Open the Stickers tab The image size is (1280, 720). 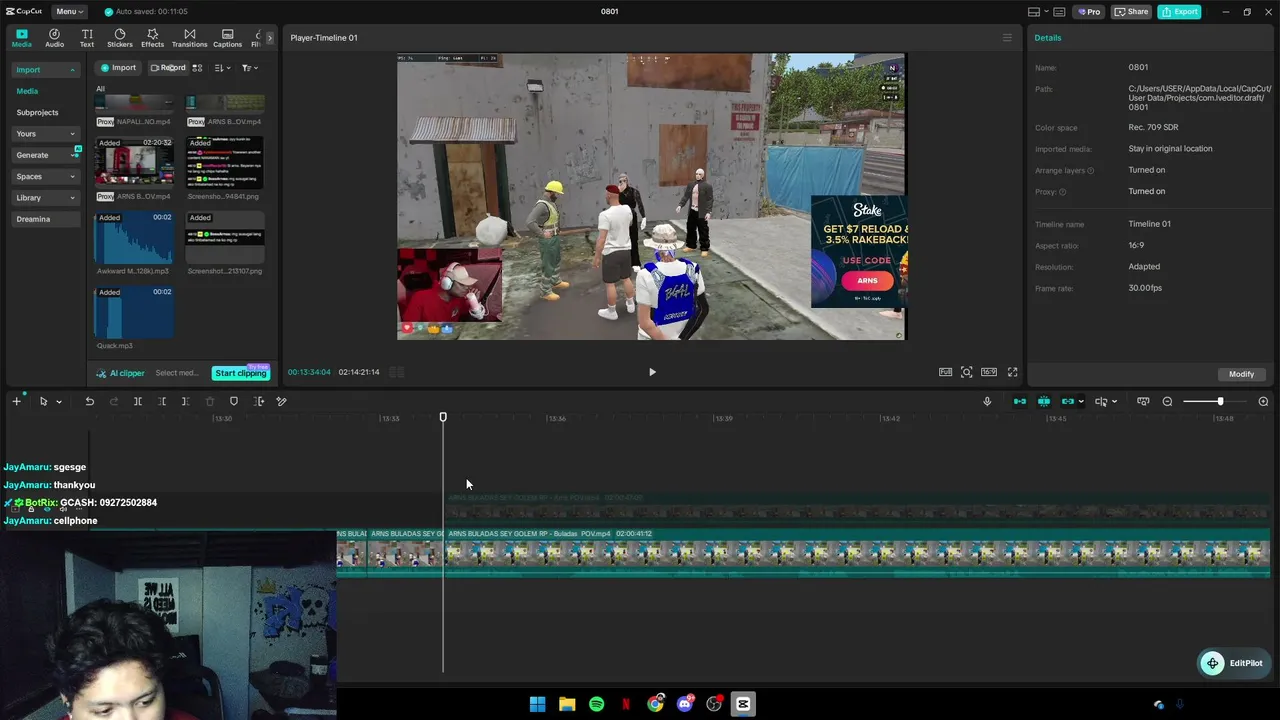pos(120,38)
